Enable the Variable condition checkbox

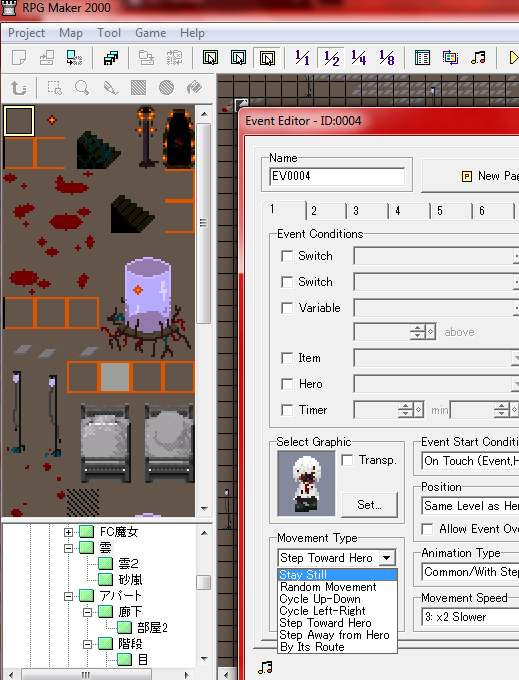coord(287,308)
